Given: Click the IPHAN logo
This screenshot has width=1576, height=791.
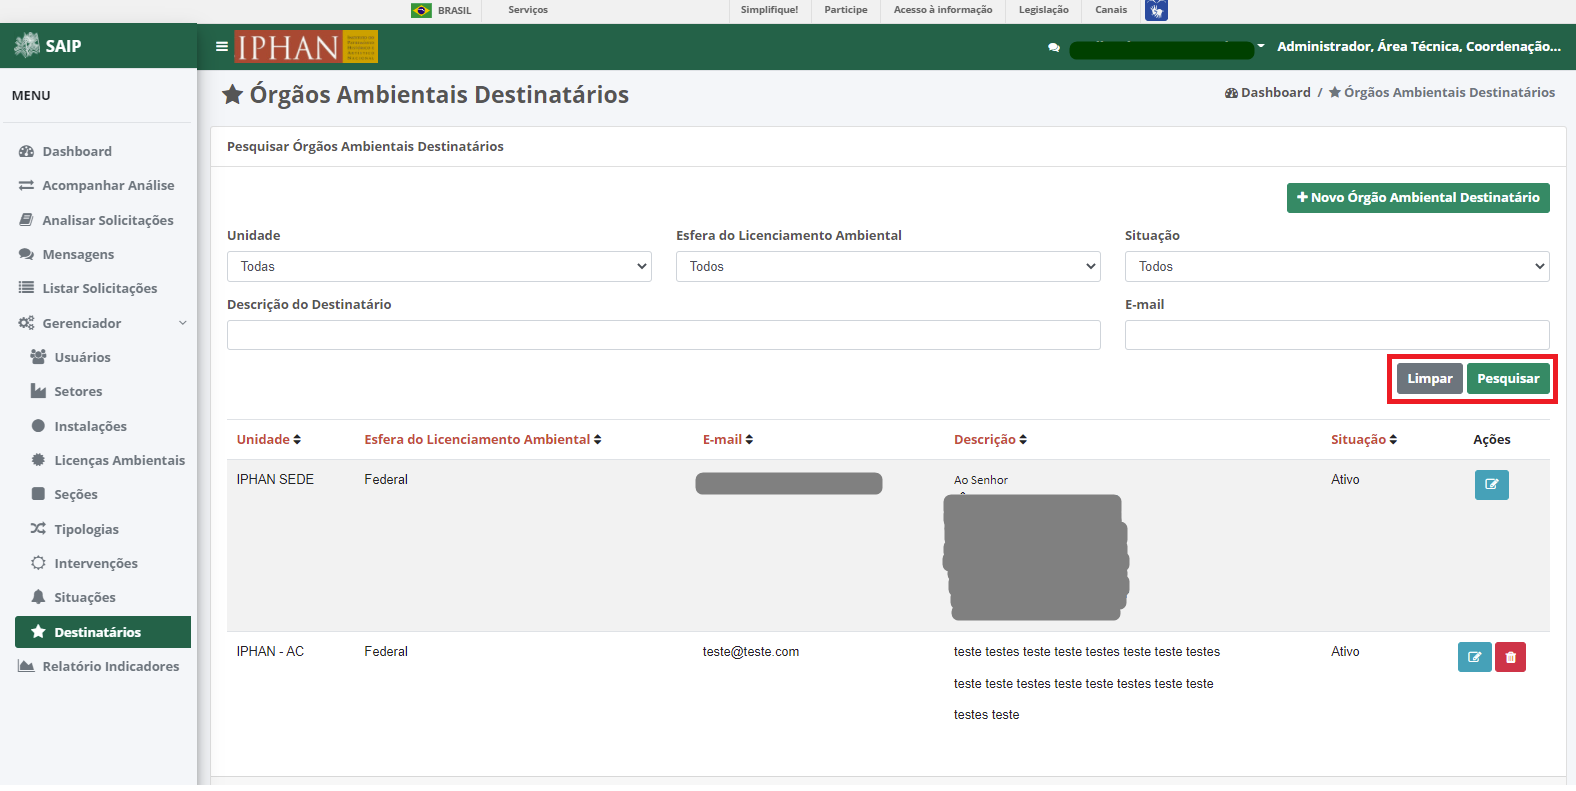Looking at the screenshot, I should [x=306, y=47].
